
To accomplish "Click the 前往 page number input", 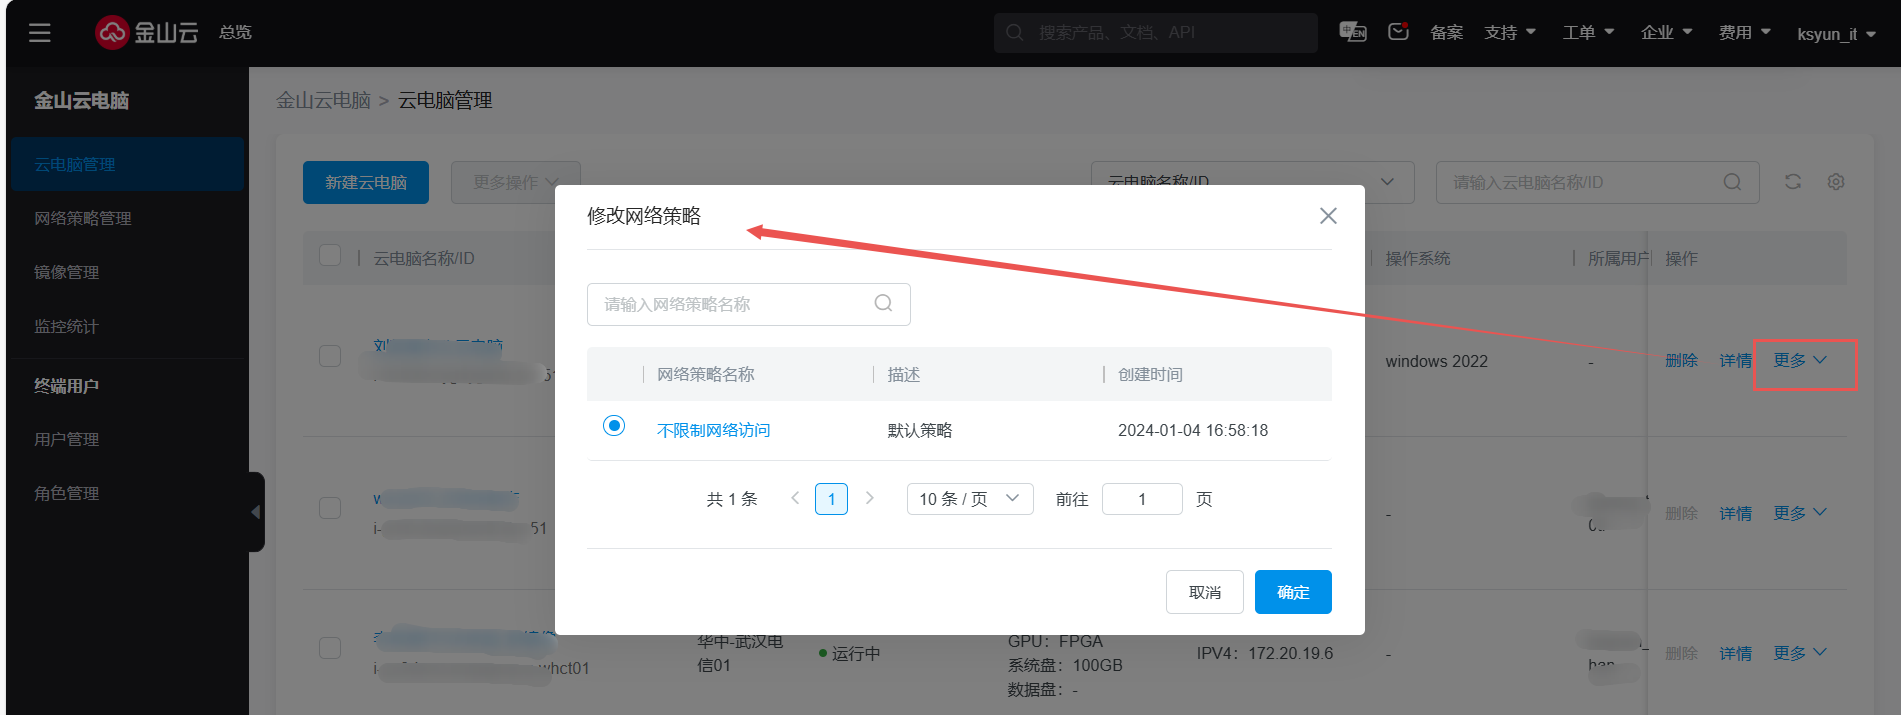I will pos(1142,499).
